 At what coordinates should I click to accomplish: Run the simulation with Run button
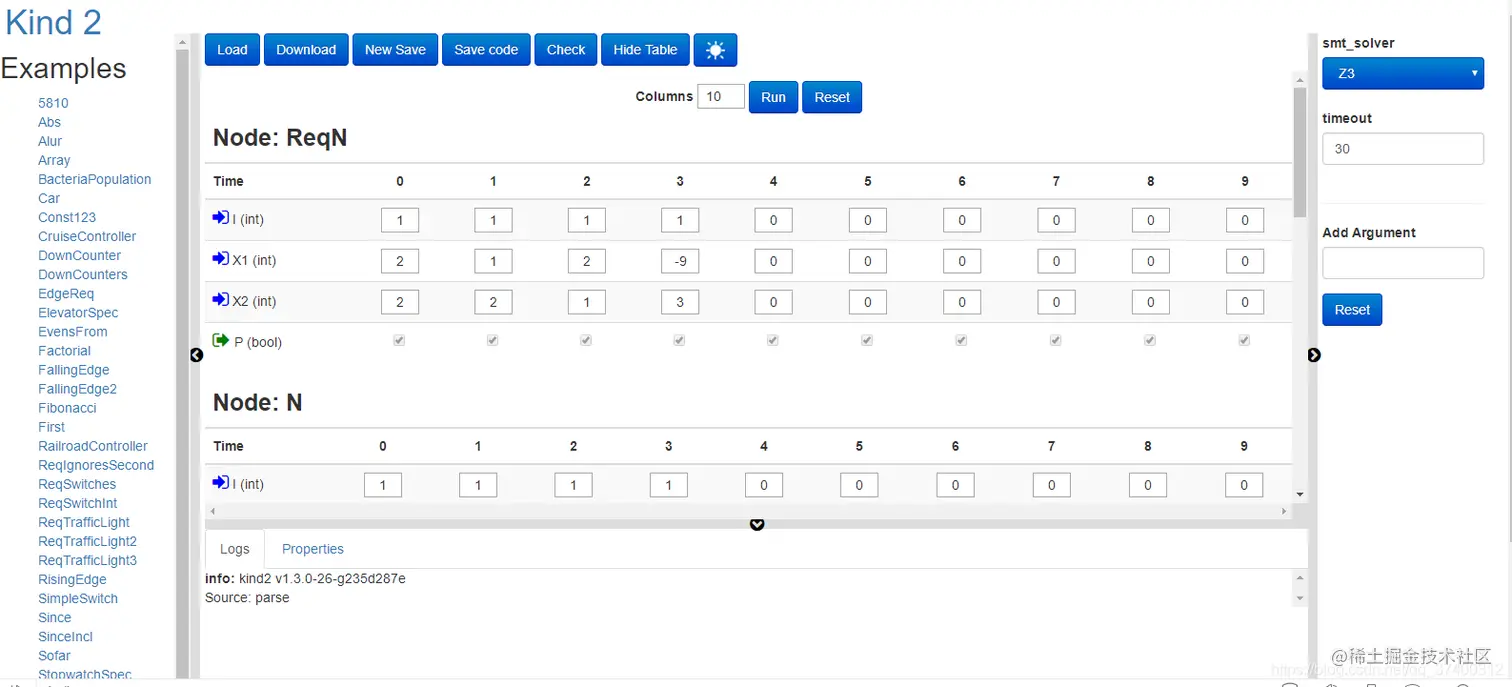tap(773, 97)
